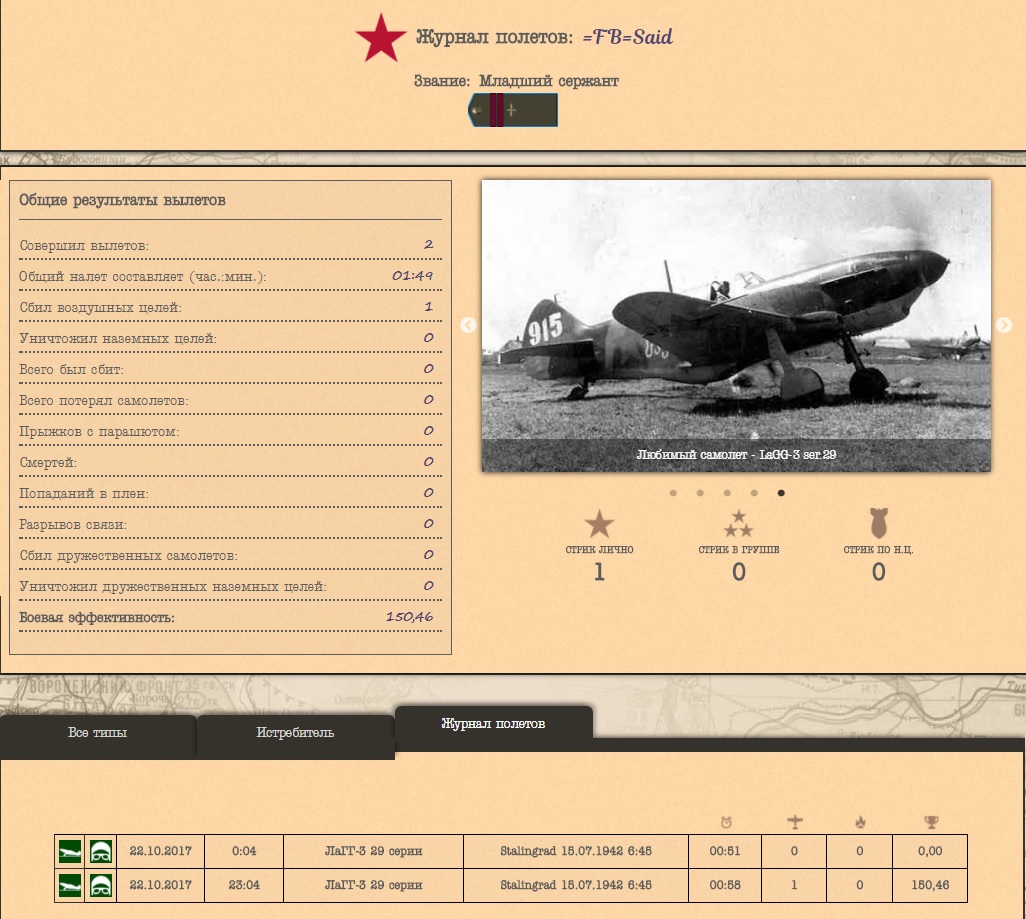Open the LaGG-3 ser.29 aircraft photo

(736, 326)
